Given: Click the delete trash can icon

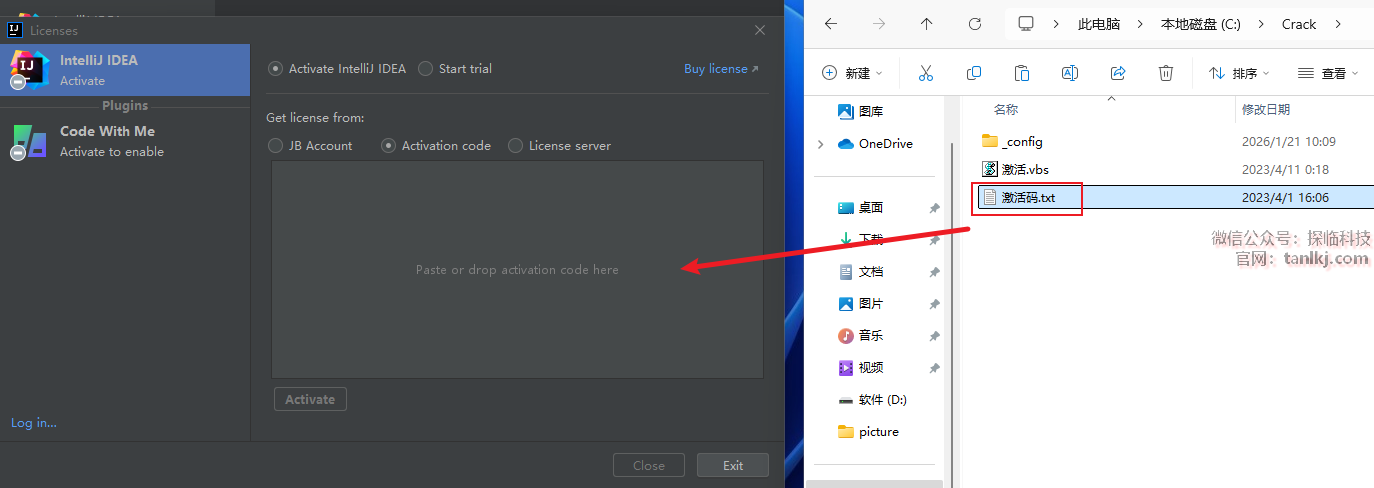Looking at the screenshot, I should coord(1165,73).
